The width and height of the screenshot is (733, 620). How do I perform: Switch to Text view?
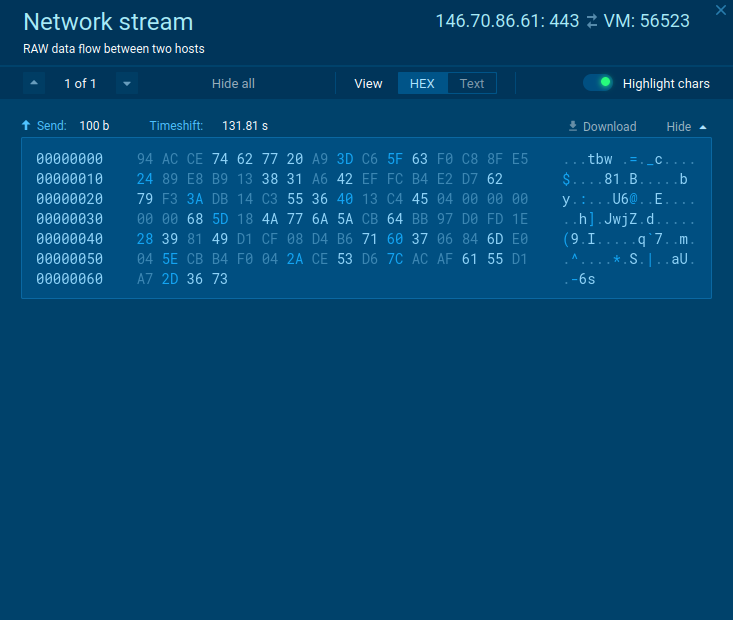(472, 83)
